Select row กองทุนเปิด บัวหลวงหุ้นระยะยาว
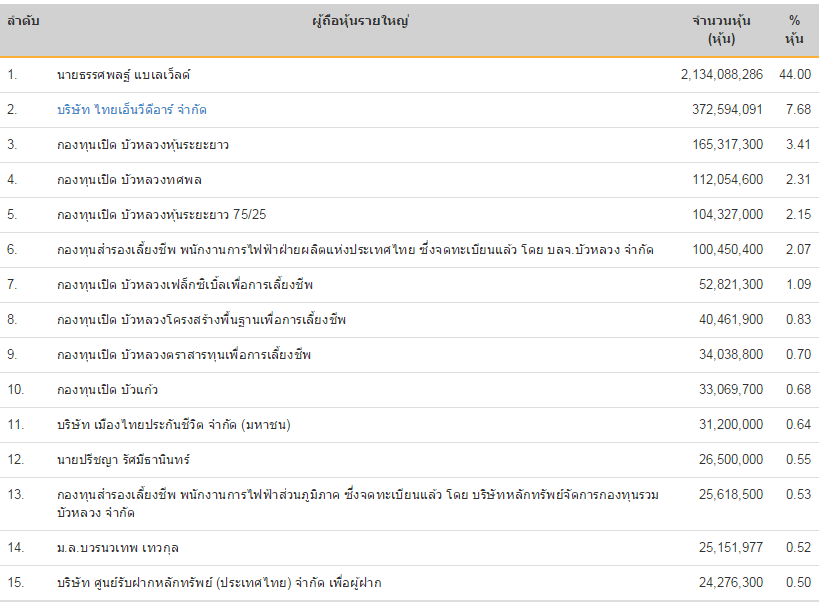This screenshot has width=822, height=603. (x=409, y=145)
